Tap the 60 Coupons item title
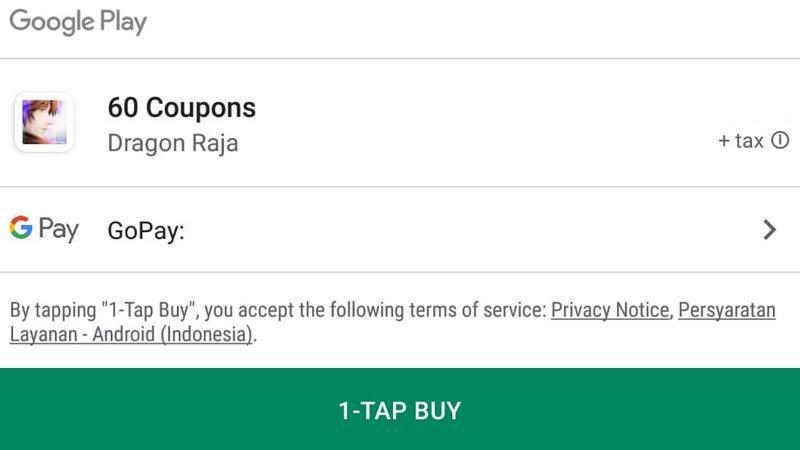 182,108
